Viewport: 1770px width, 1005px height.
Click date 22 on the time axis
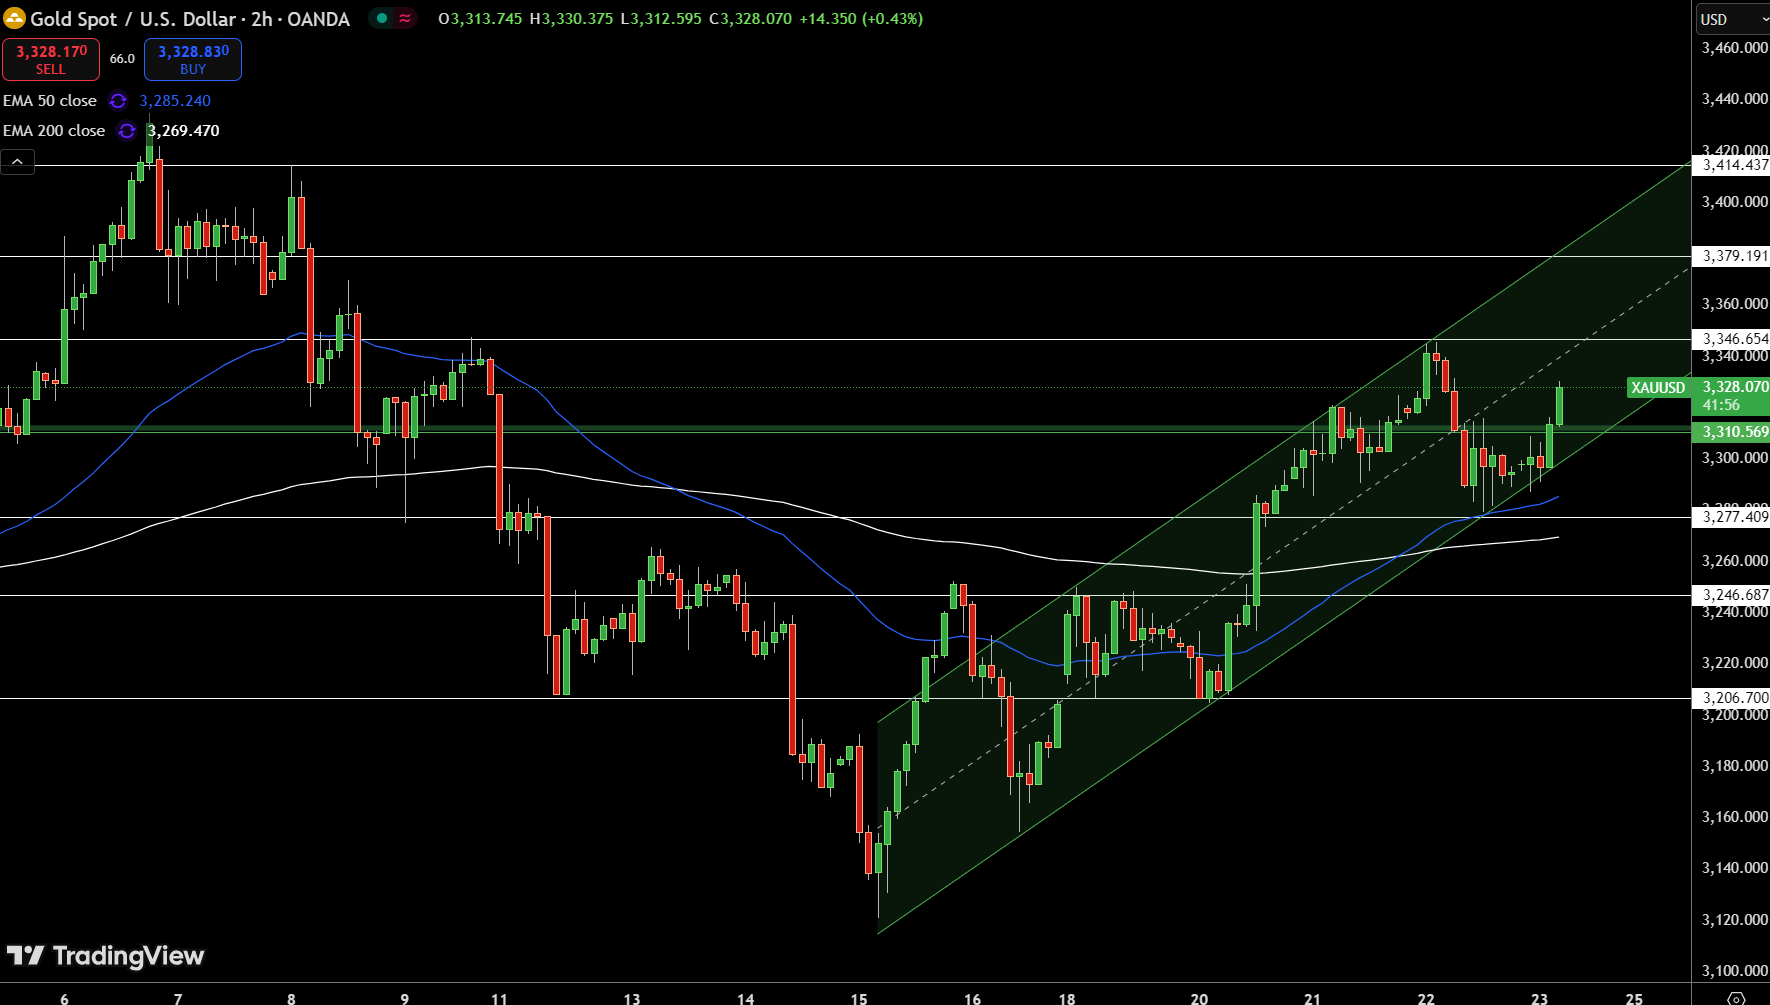tap(1426, 998)
